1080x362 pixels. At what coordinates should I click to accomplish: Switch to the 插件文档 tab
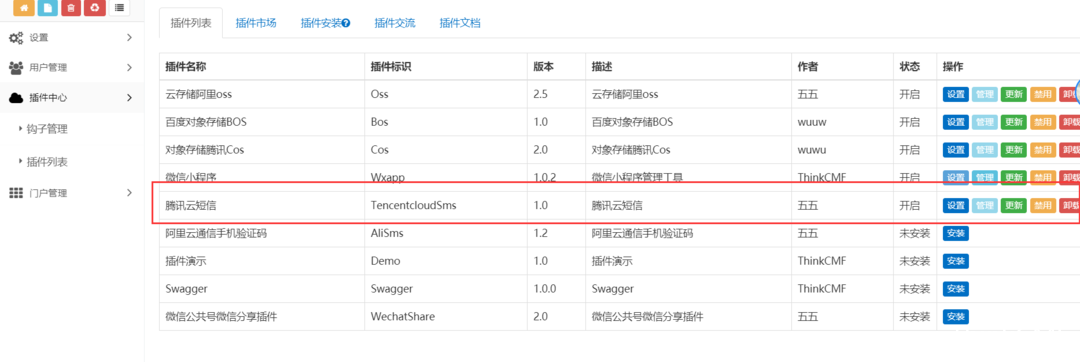(460, 23)
